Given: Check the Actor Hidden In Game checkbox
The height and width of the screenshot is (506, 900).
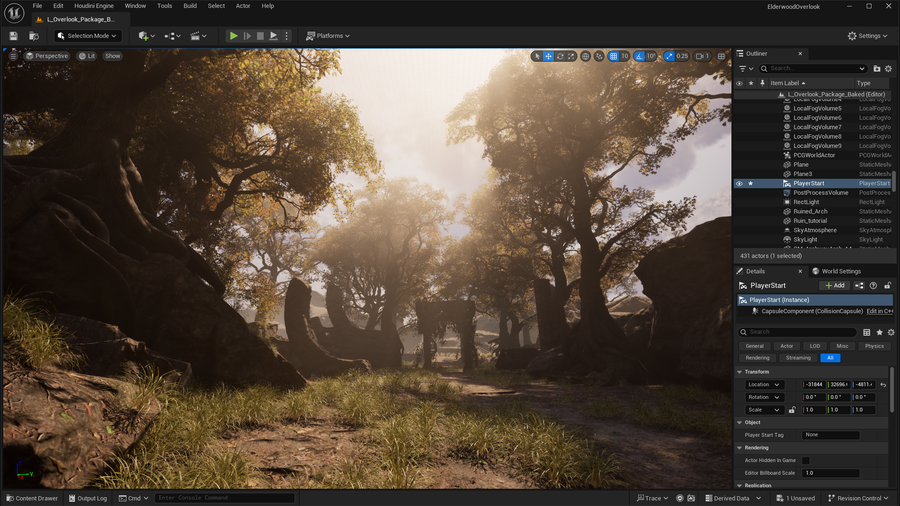Looking at the screenshot, I should click(806, 460).
